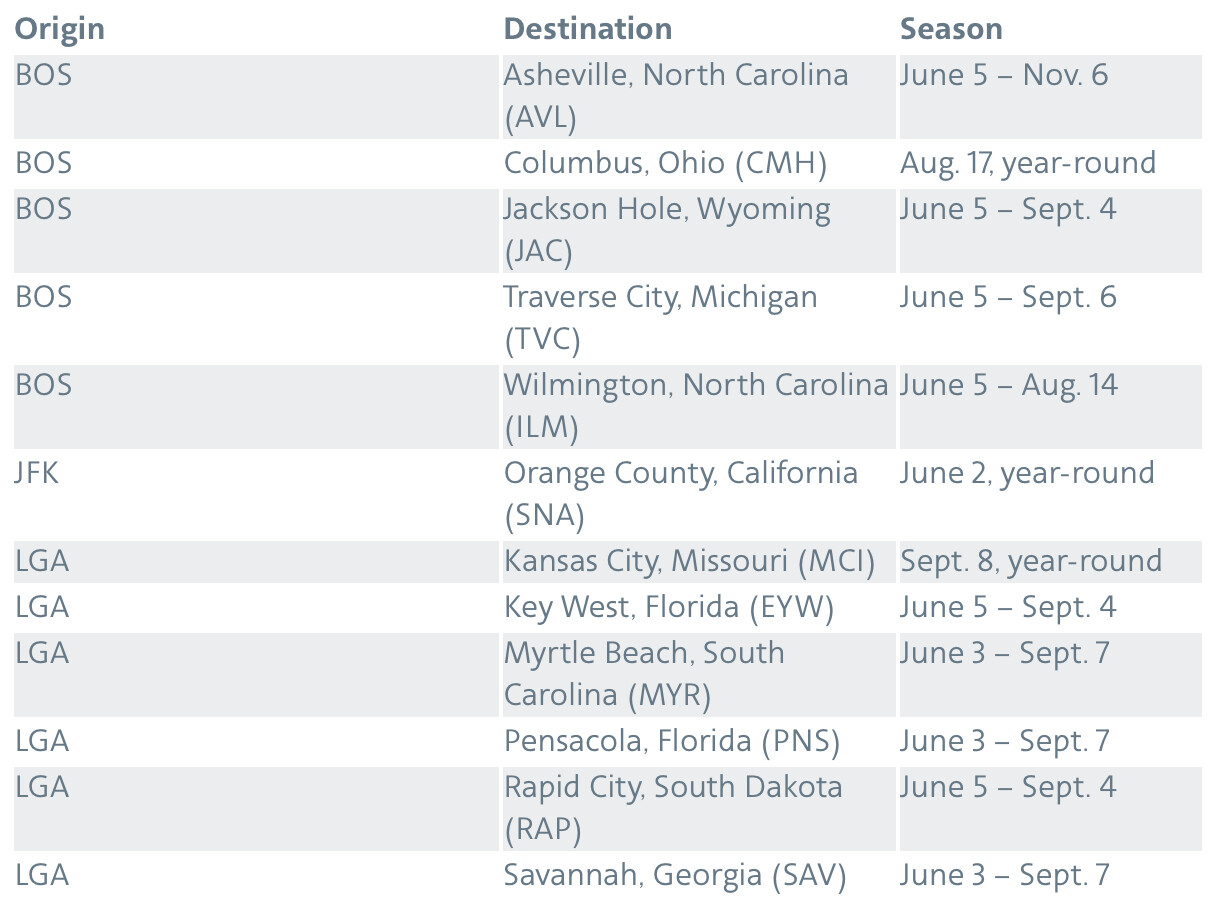Image resolution: width=1229 pixels, height=899 pixels.
Task: Click the Aug. 17, year-round season cell
Action: point(1027,163)
